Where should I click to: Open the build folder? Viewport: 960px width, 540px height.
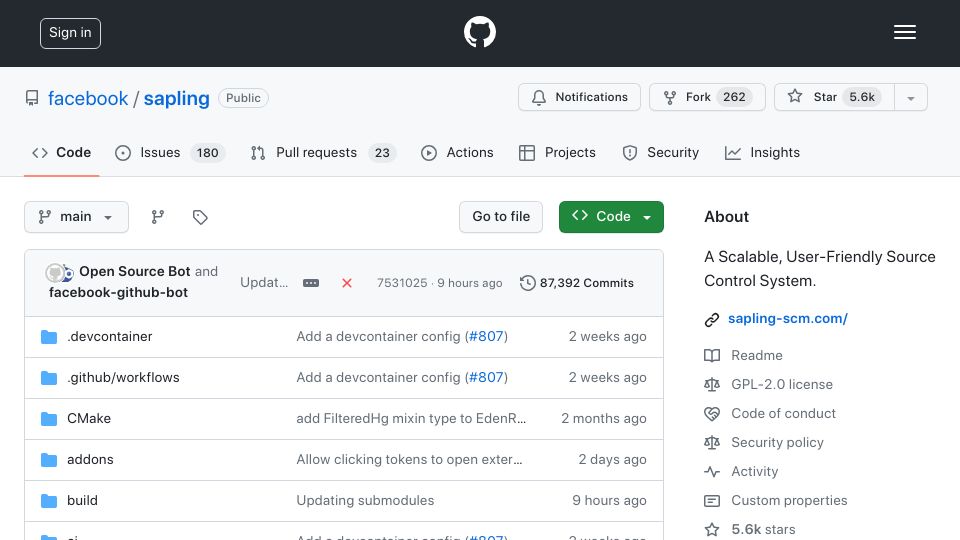click(x=82, y=500)
